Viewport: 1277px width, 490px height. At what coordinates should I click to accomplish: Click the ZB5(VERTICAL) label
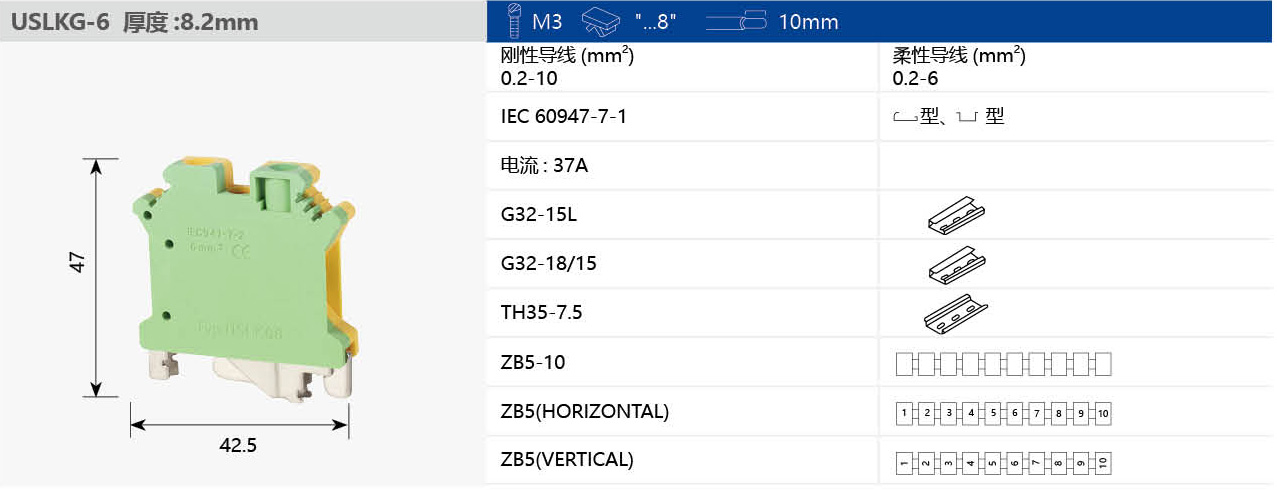[x=567, y=460]
